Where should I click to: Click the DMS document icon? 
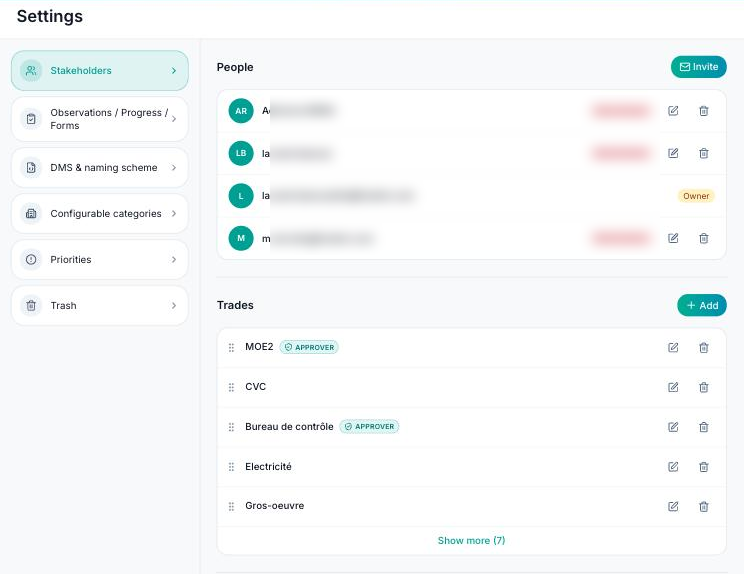tap(31, 167)
